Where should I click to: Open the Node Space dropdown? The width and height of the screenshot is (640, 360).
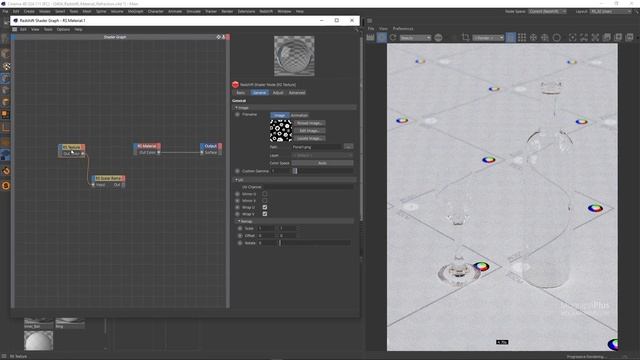tap(547, 11)
